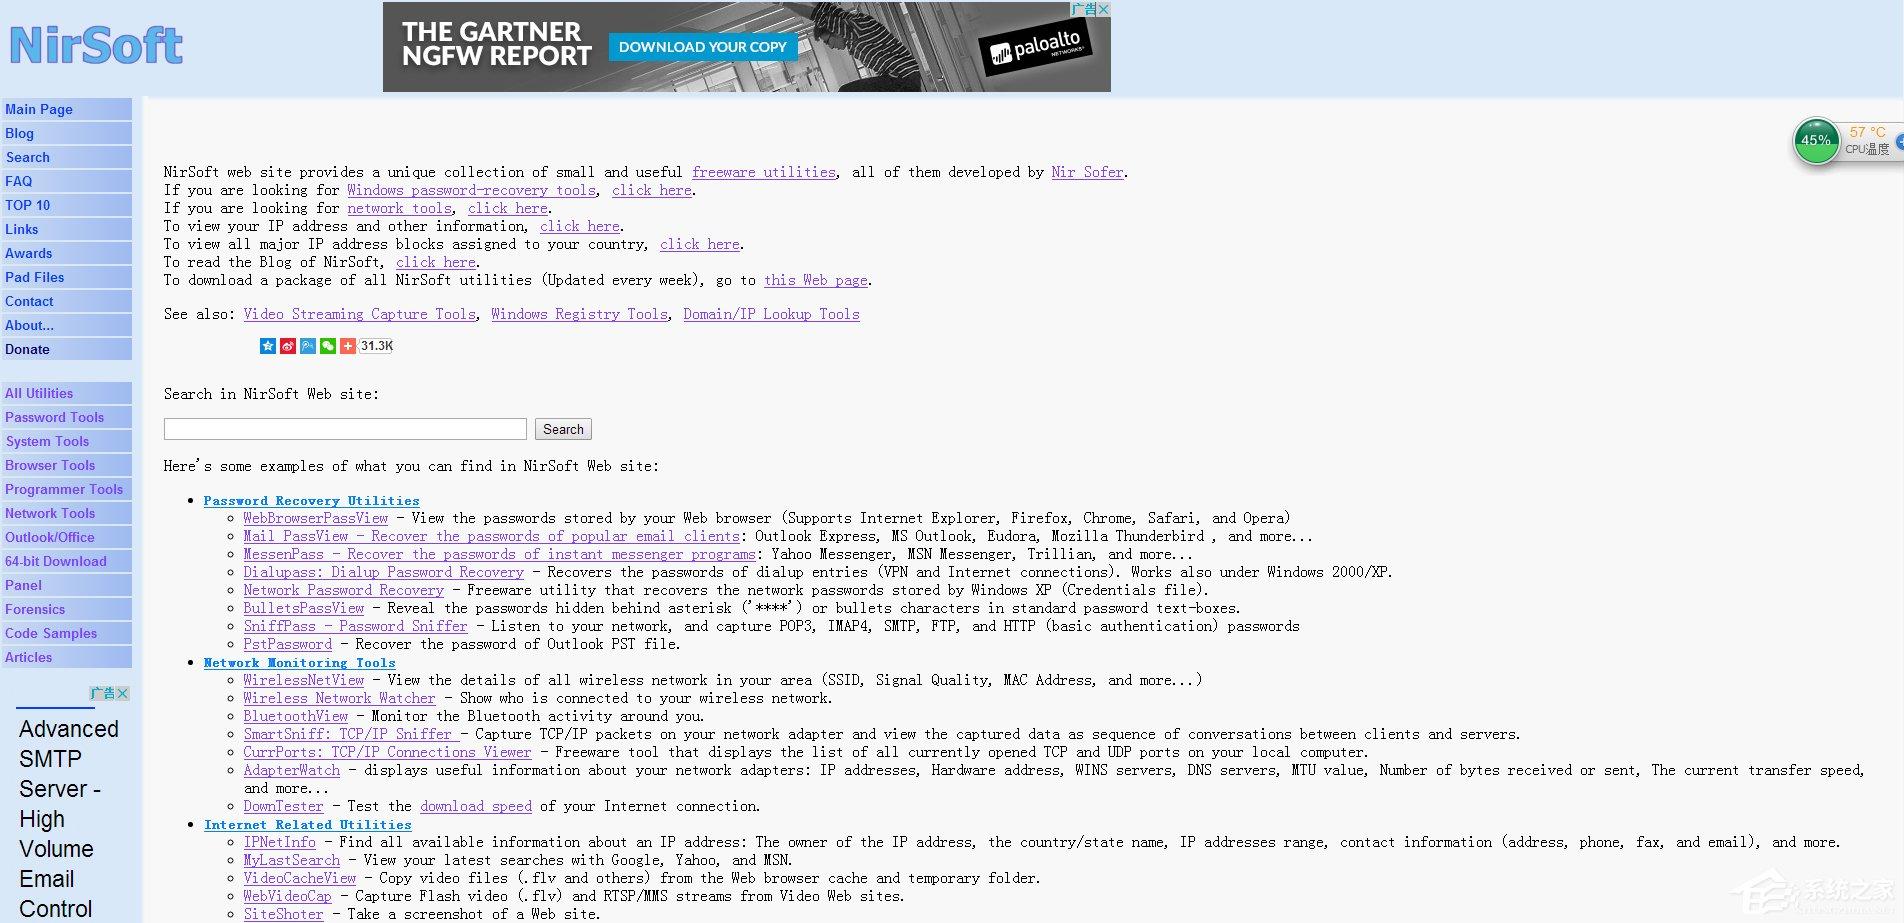Open more share options plus icon
The width and height of the screenshot is (1904, 923).
click(x=348, y=346)
